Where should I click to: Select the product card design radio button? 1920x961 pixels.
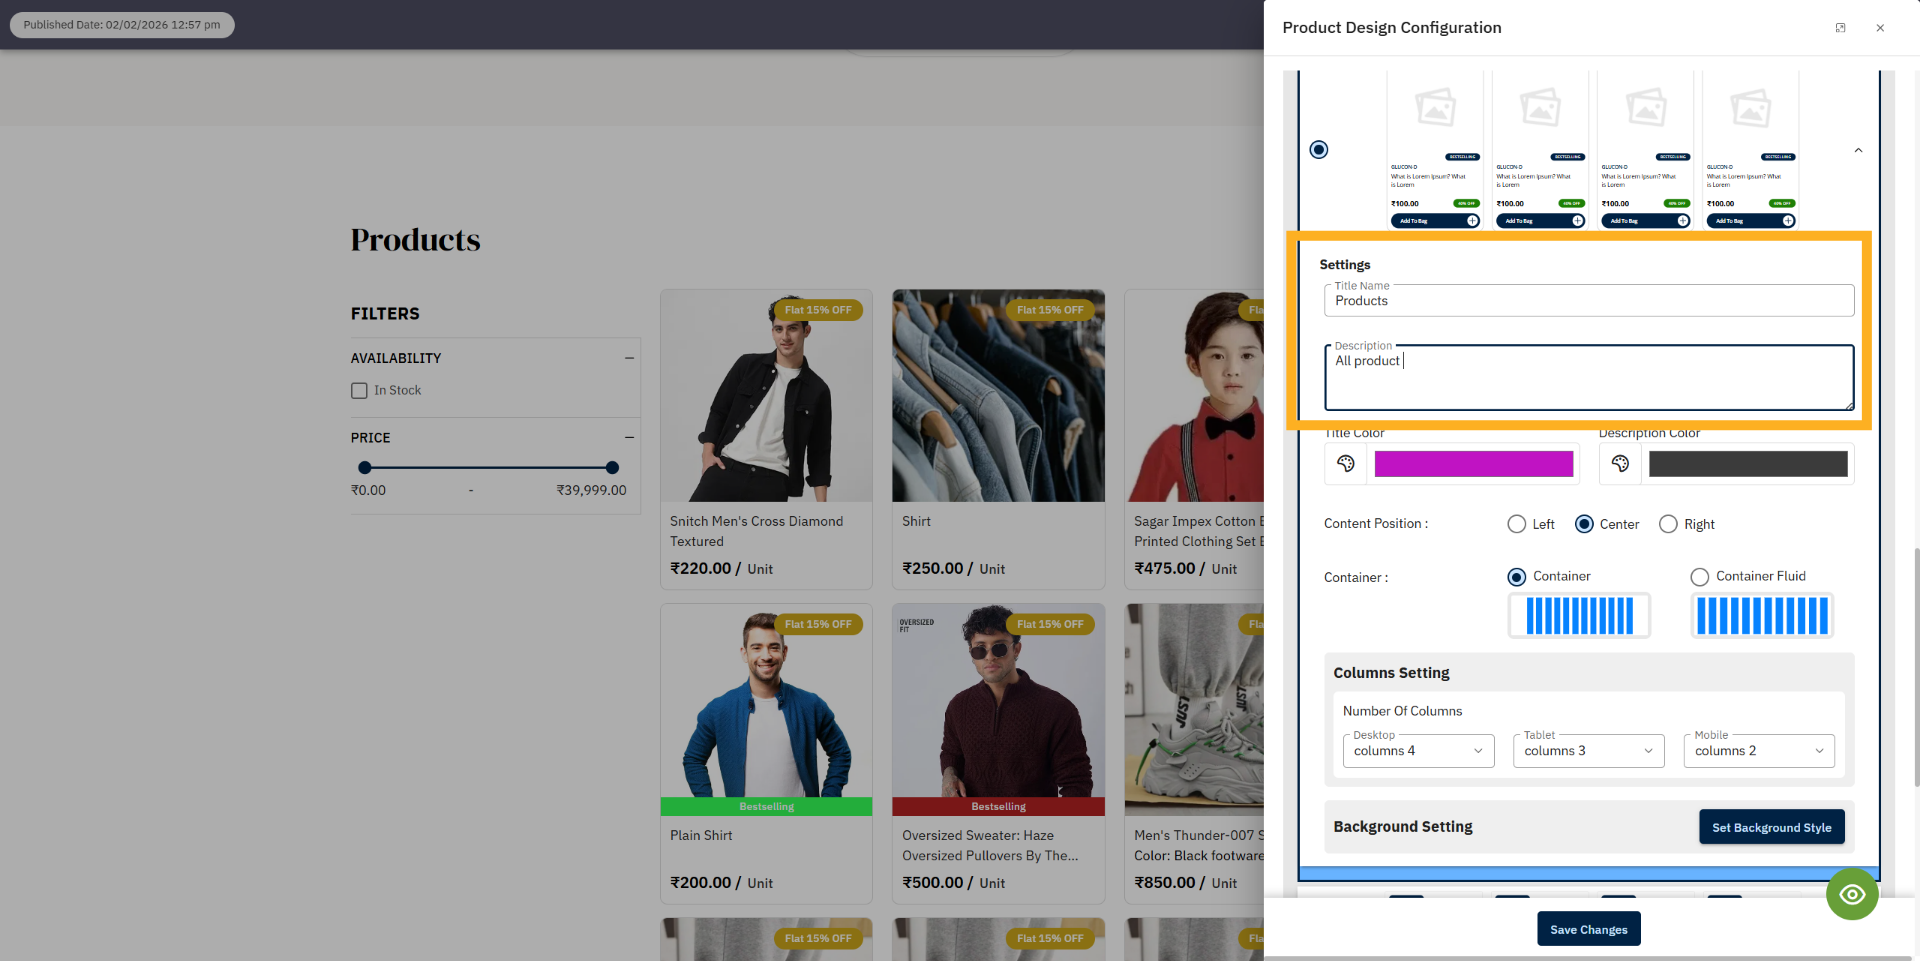(1319, 150)
